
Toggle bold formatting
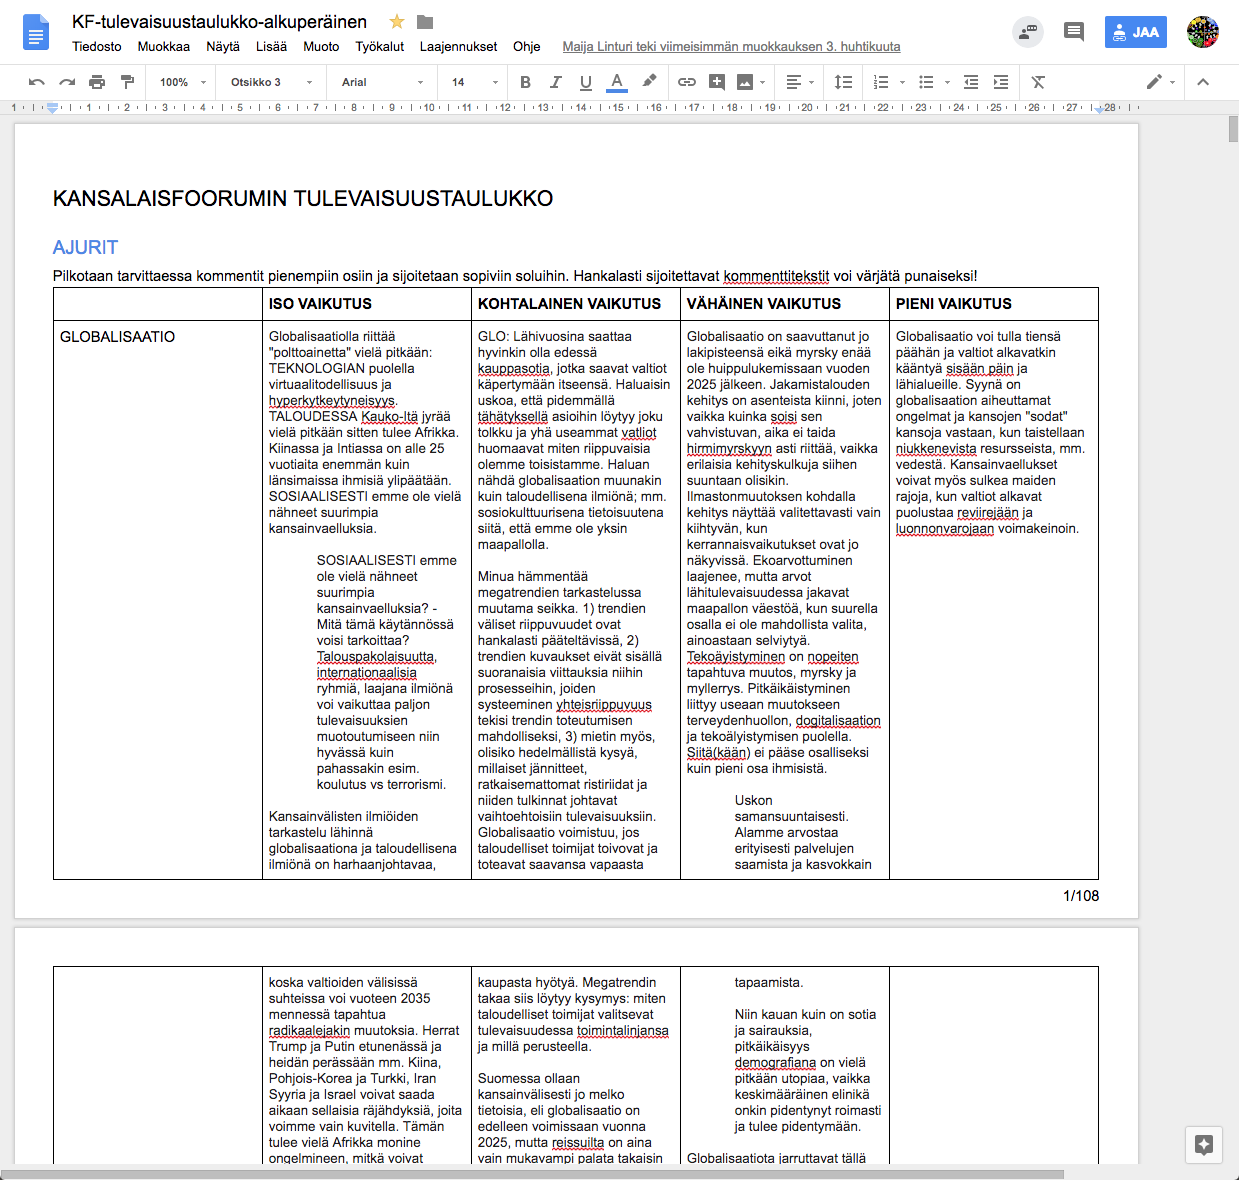coord(526,82)
